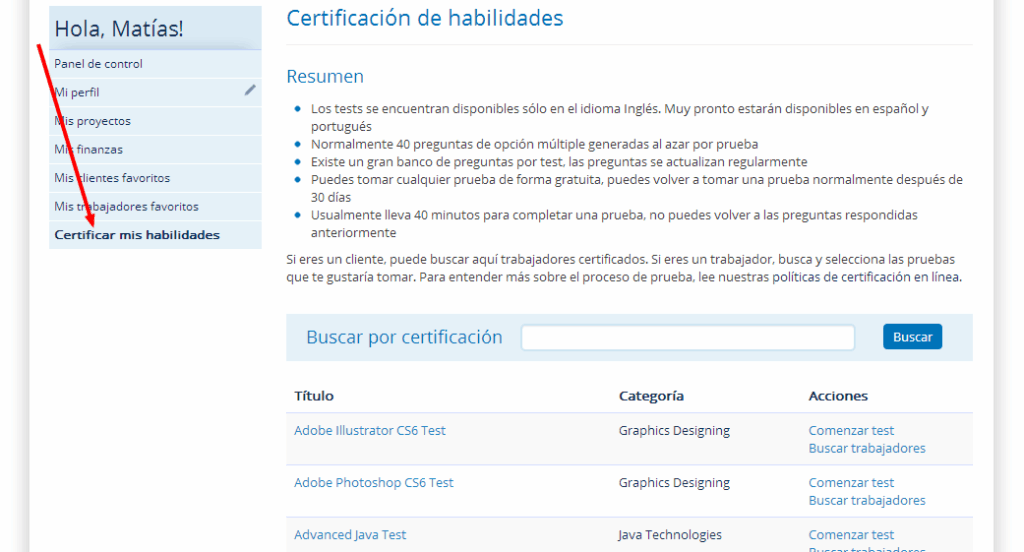Click the Buscar por certificación search field
1024x552 pixels.
coord(687,338)
